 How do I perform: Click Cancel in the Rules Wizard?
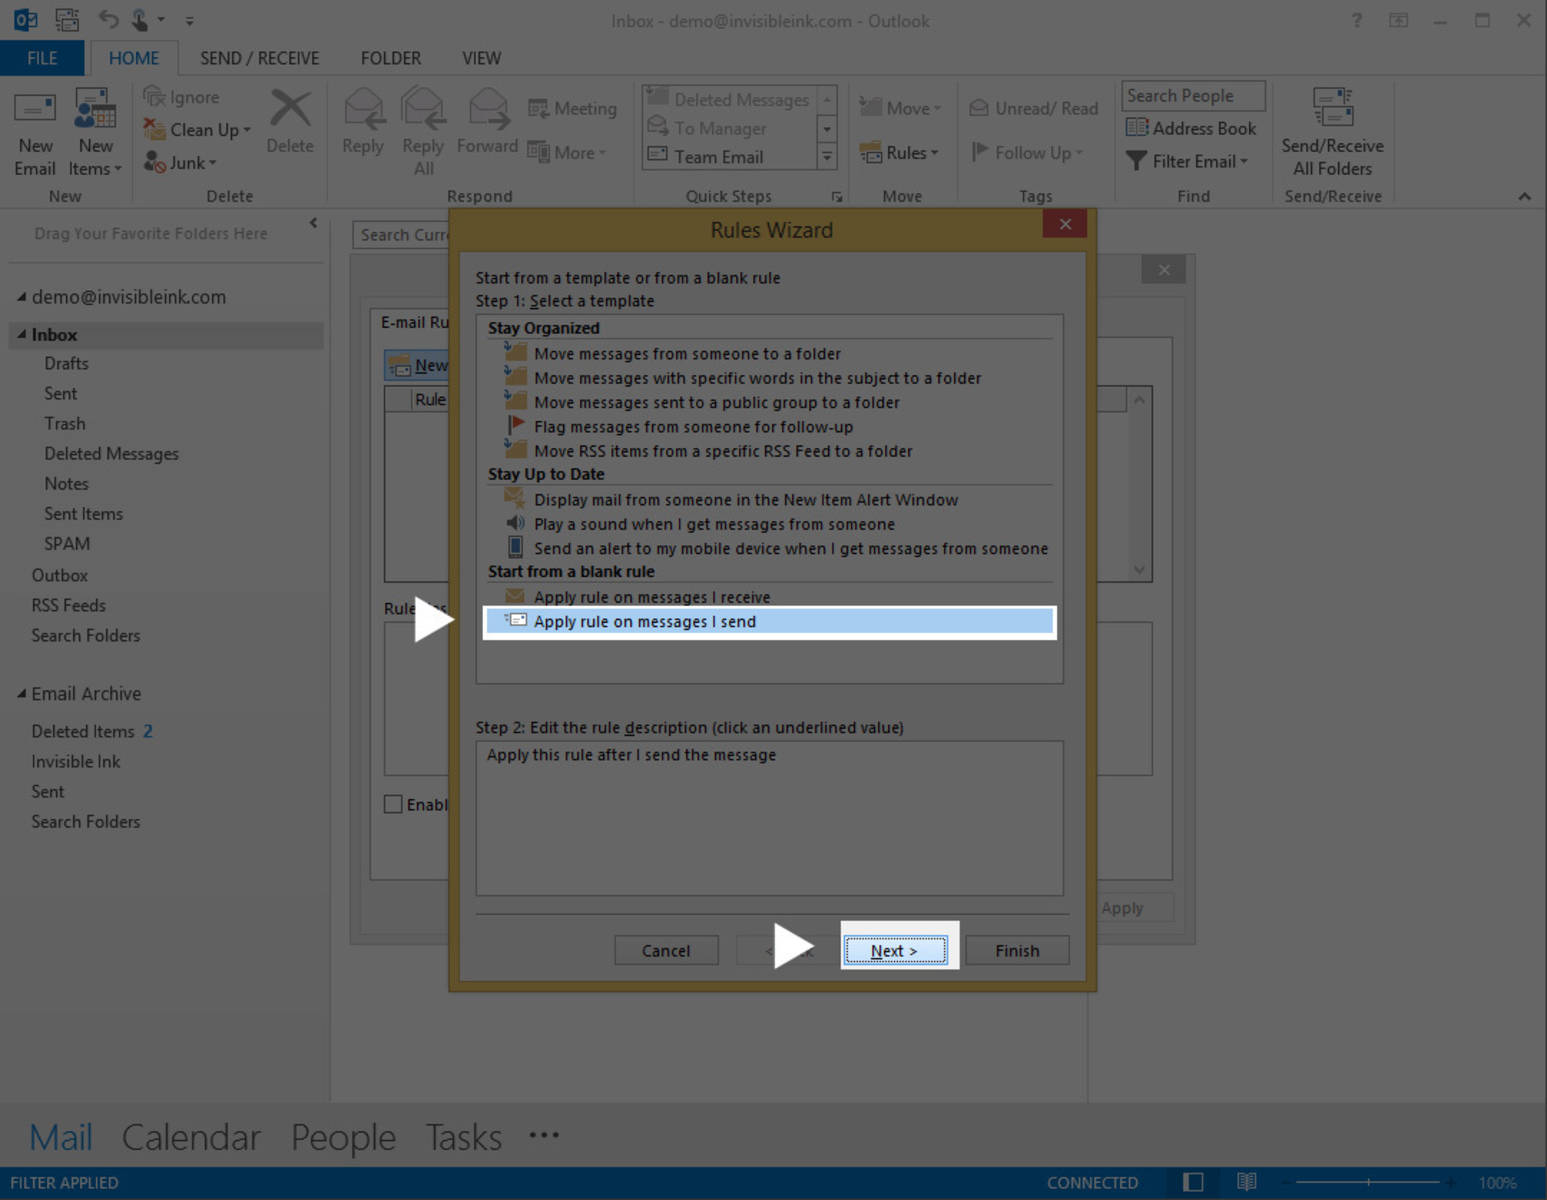click(x=666, y=951)
